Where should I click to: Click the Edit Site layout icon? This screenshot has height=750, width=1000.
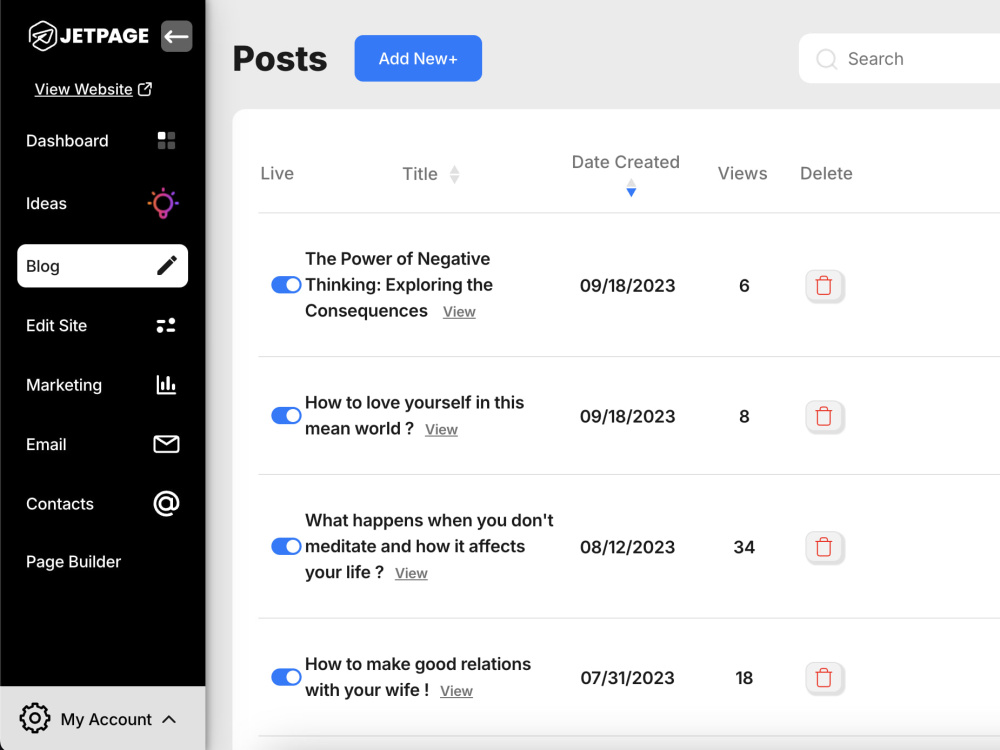166,326
